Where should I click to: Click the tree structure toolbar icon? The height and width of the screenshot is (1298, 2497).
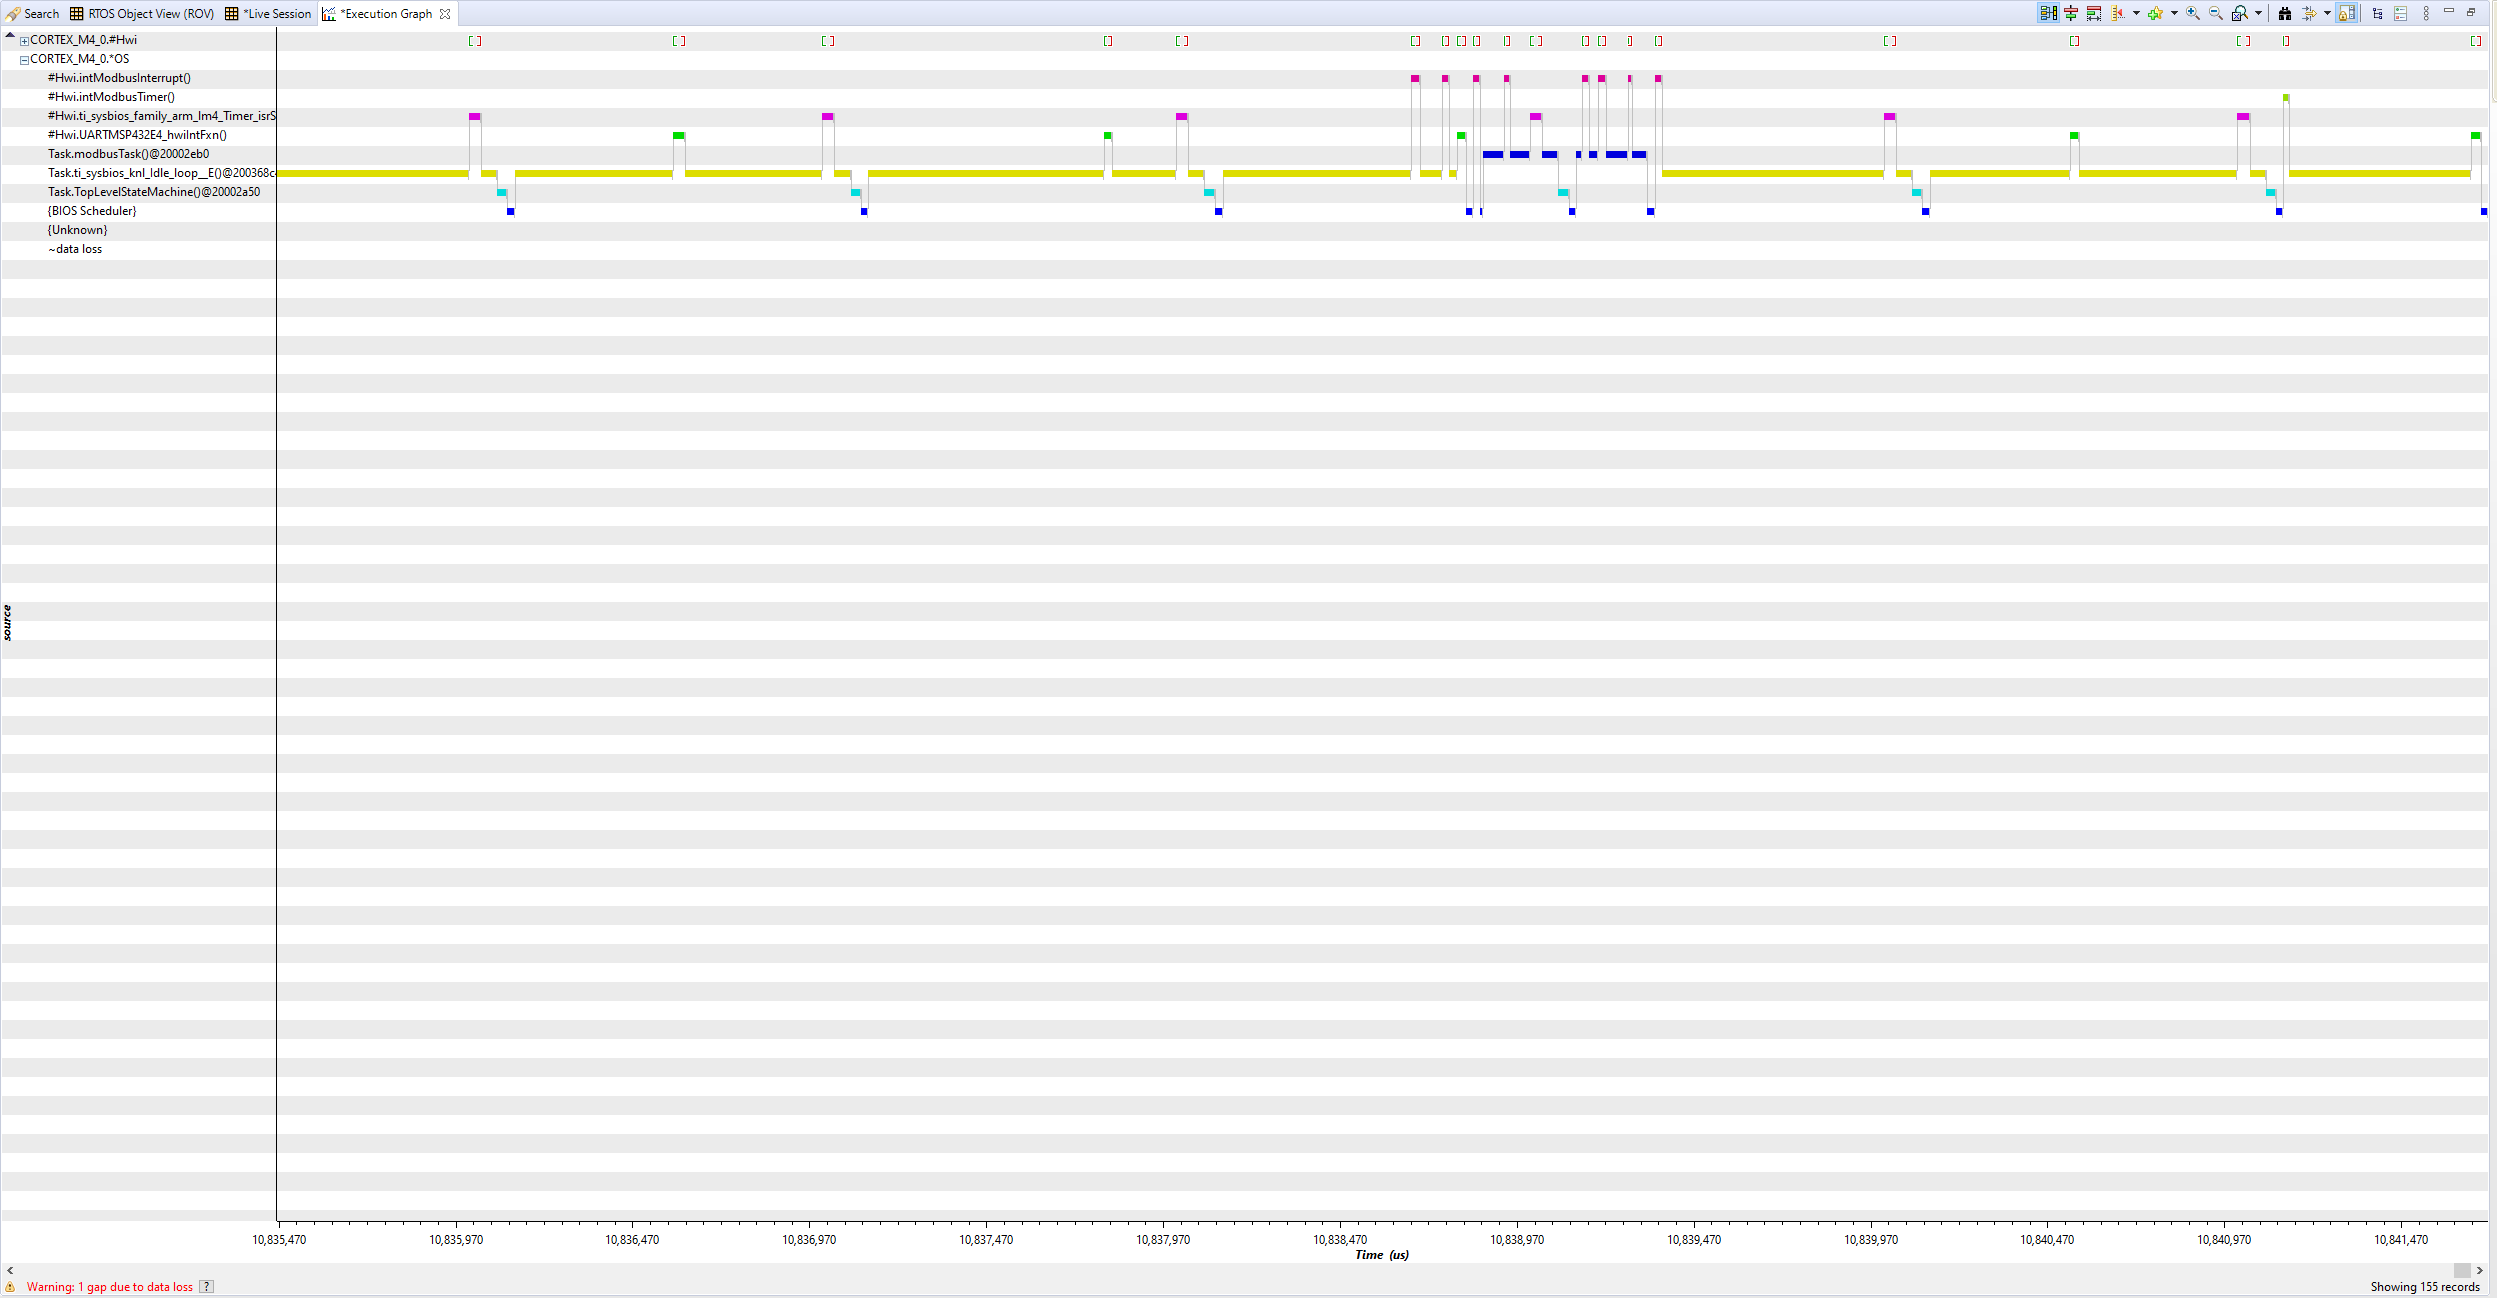2377,13
